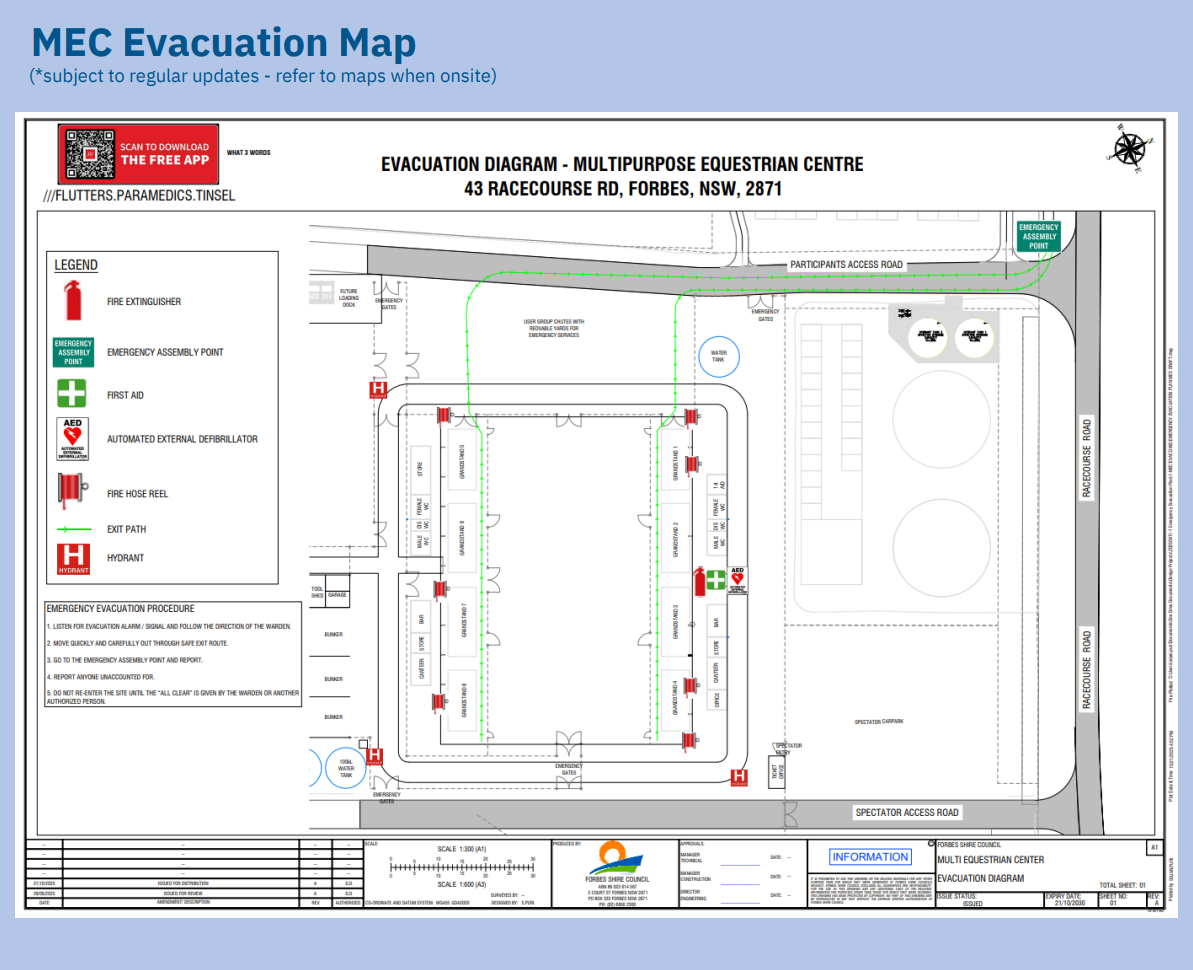Click the Spectator Access Road label
Image resolution: width=1193 pixels, height=970 pixels.
(x=906, y=813)
